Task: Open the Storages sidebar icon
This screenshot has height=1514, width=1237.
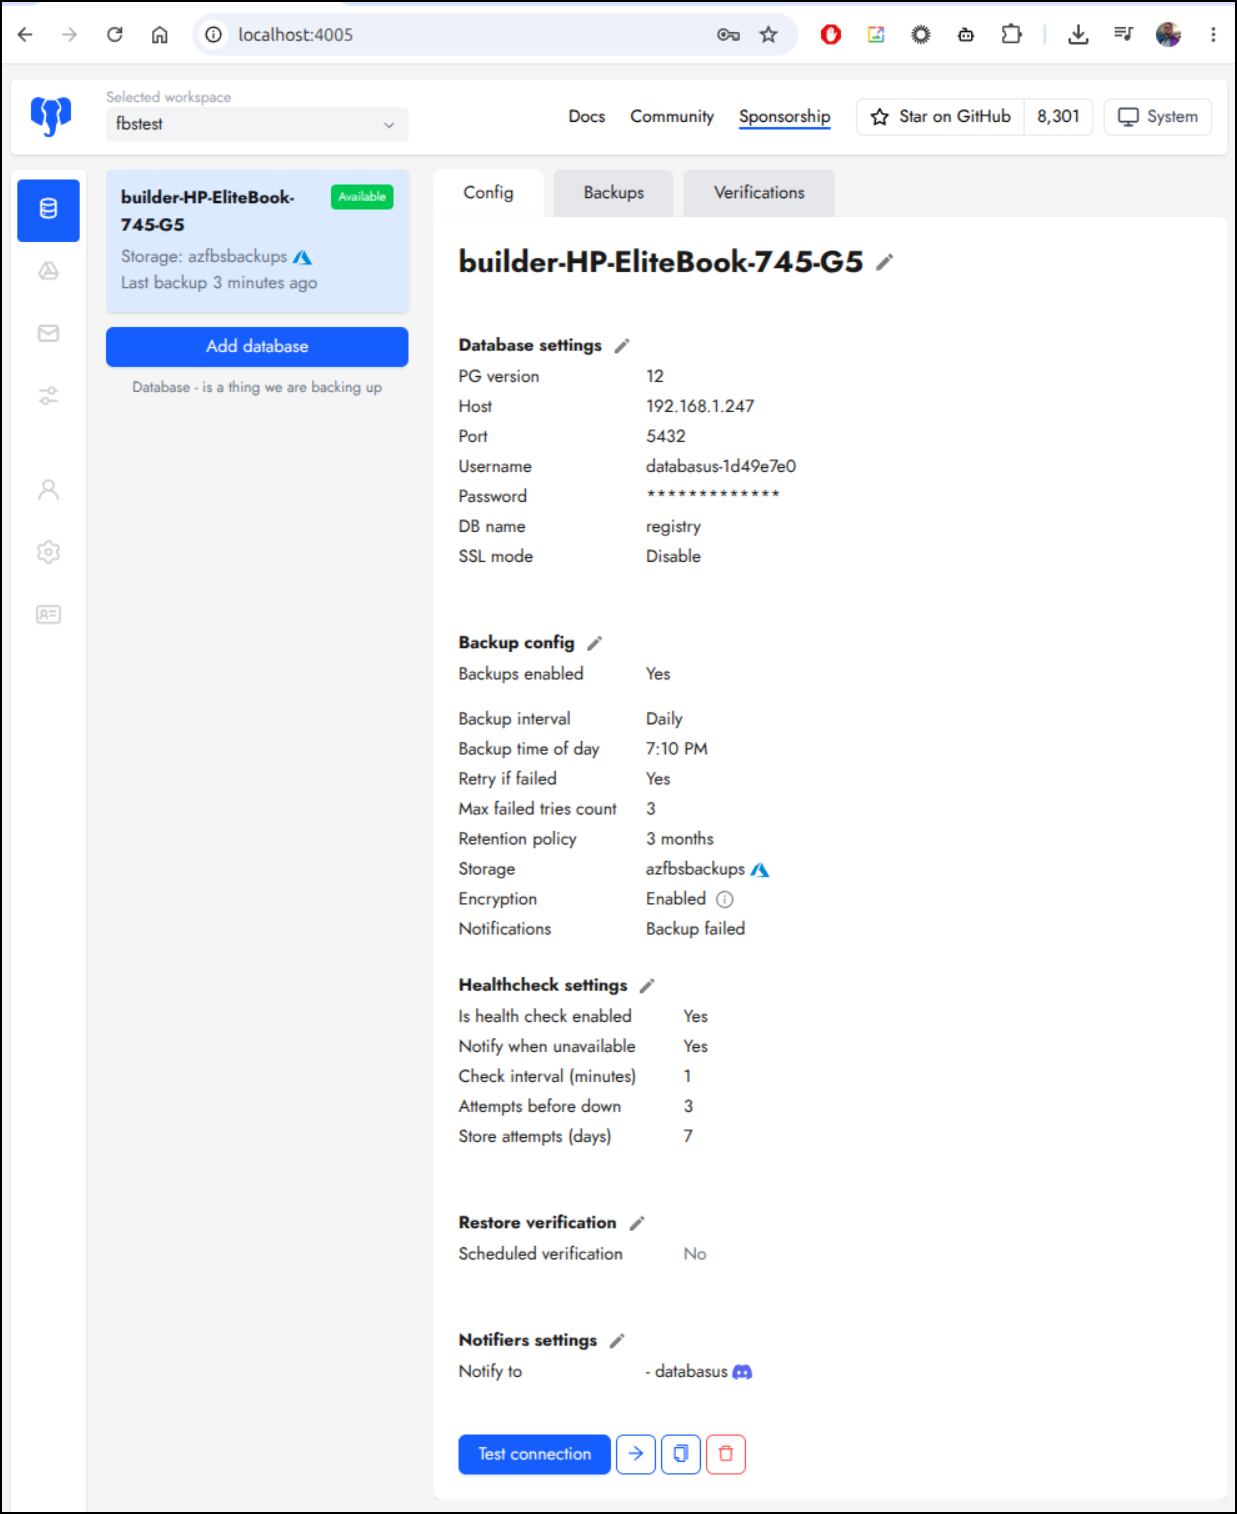Action: (x=48, y=271)
